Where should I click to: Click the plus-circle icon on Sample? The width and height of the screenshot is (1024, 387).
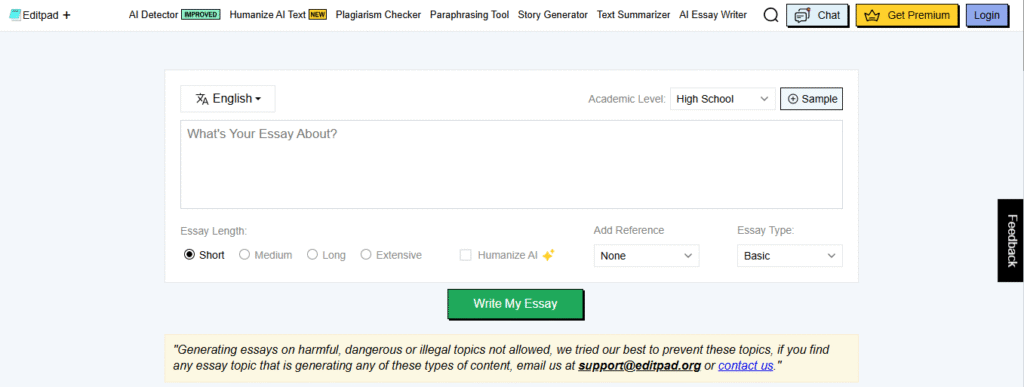coord(793,99)
